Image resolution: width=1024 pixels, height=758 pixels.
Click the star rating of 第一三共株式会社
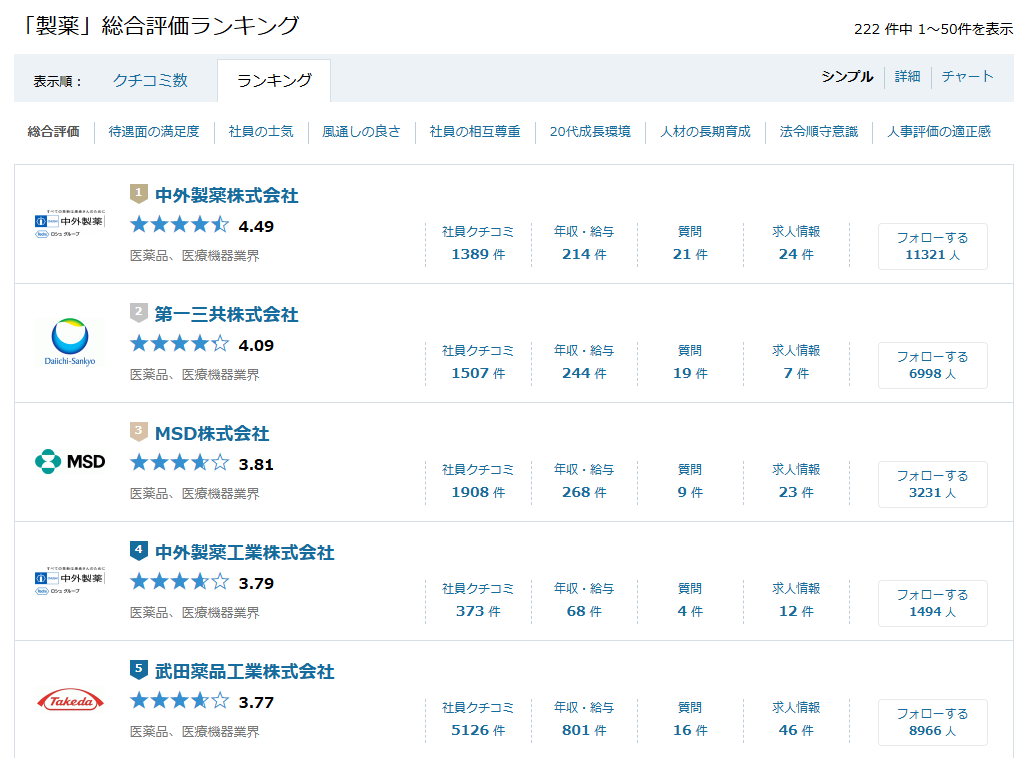coord(180,344)
